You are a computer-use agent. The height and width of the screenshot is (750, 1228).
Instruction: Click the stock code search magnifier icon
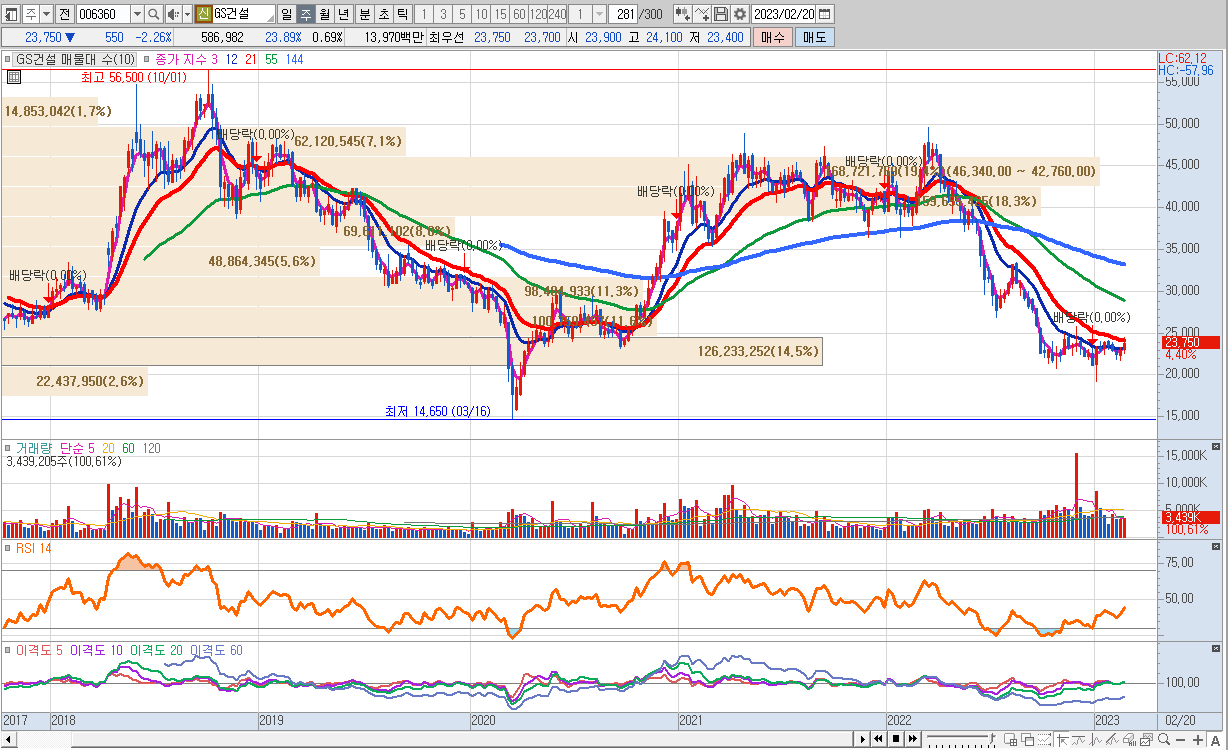coord(153,14)
